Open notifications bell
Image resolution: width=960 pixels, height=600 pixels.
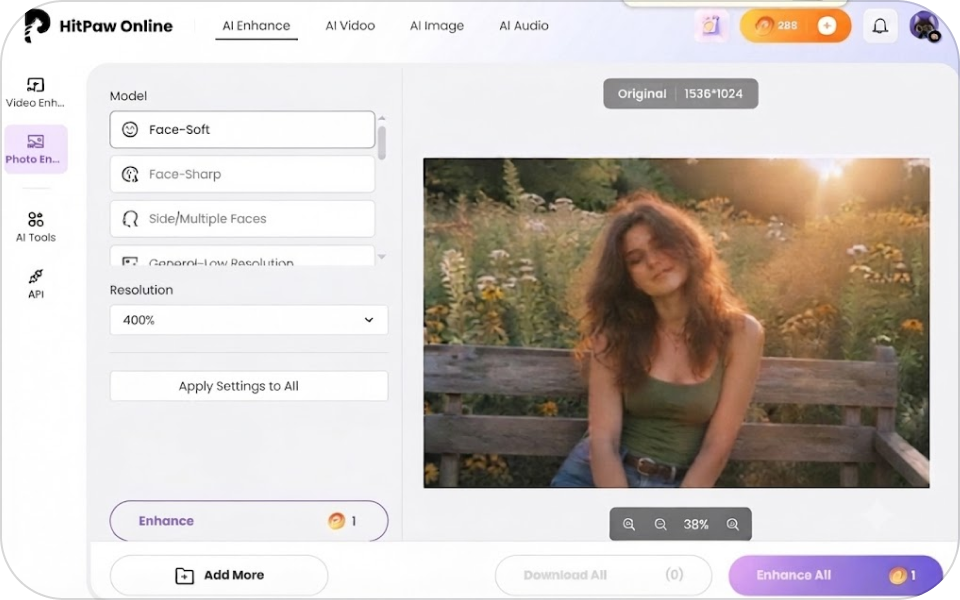(x=880, y=26)
